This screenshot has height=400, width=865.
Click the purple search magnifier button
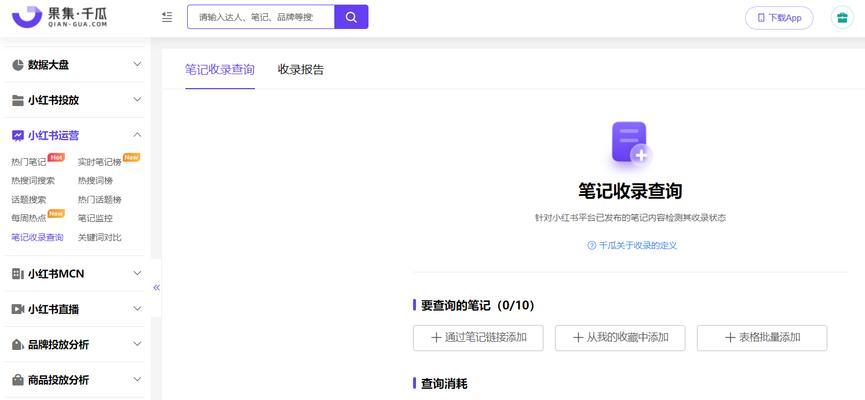pyautogui.click(x=351, y=17)
